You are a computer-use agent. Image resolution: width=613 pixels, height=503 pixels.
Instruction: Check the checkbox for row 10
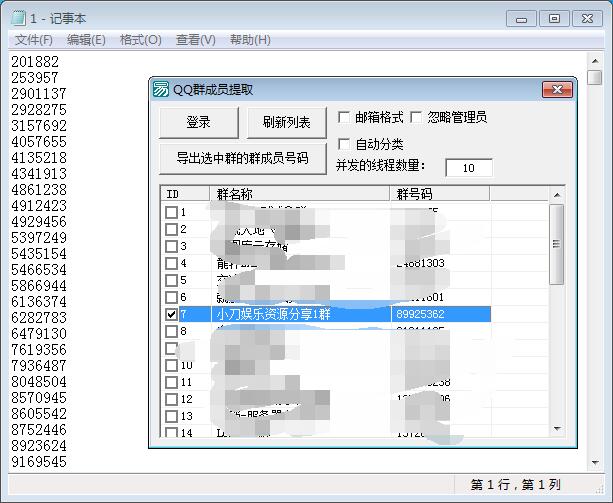tap(171, 365)
